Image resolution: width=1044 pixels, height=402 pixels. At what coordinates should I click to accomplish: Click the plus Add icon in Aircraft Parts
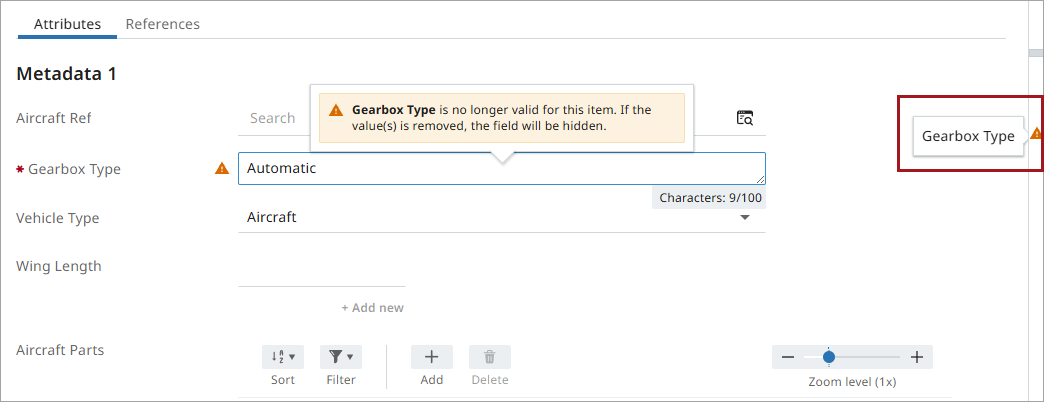[432, 357]
